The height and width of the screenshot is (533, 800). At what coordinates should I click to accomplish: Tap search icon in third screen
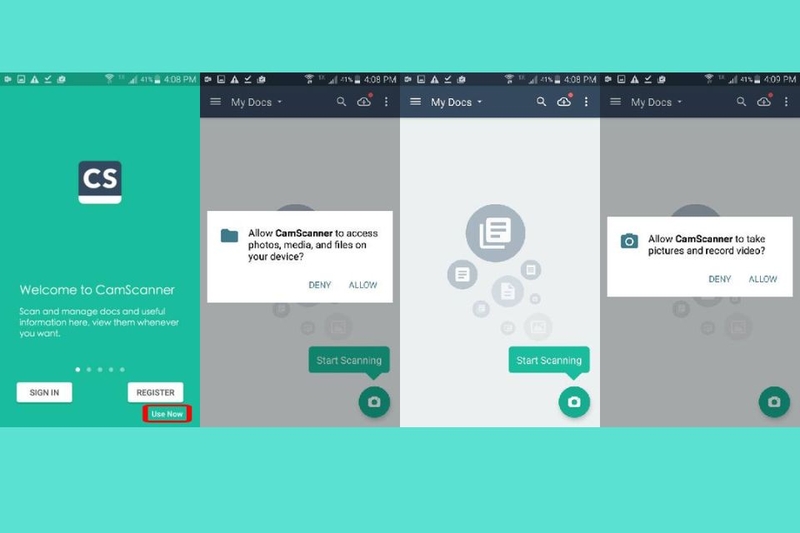tap(541, 102)
